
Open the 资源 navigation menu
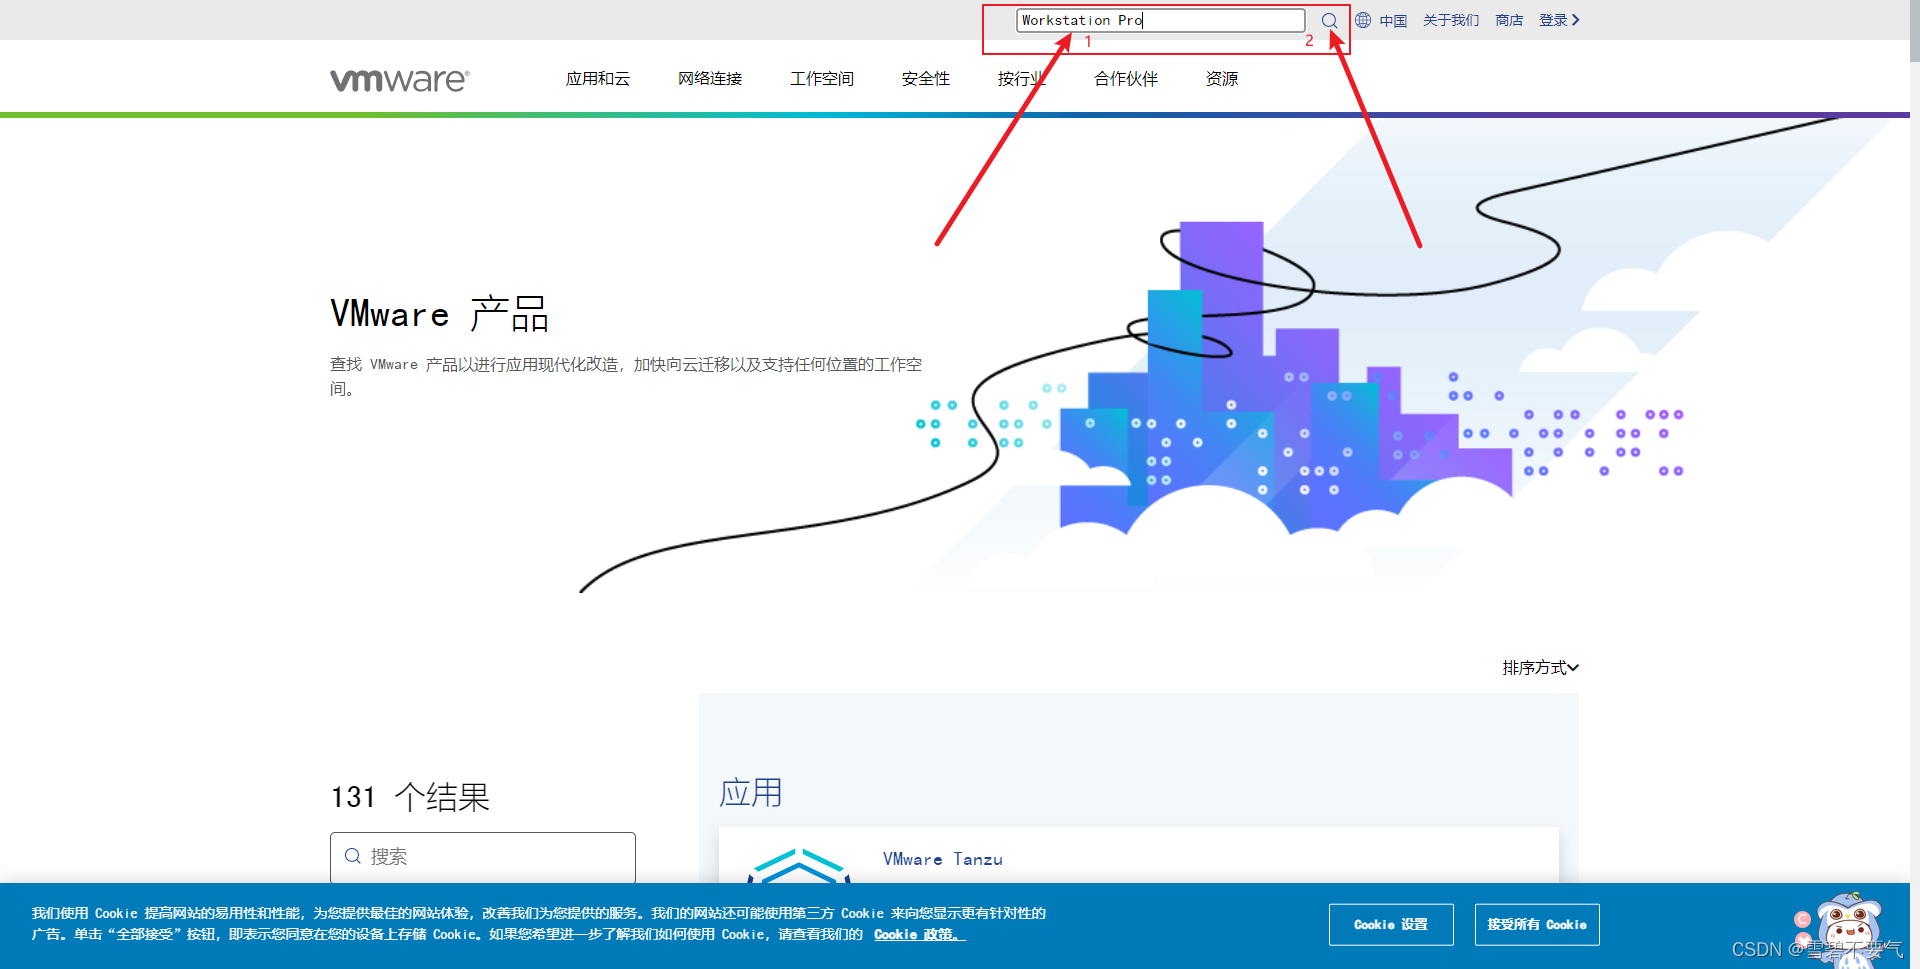(1221, 79)
